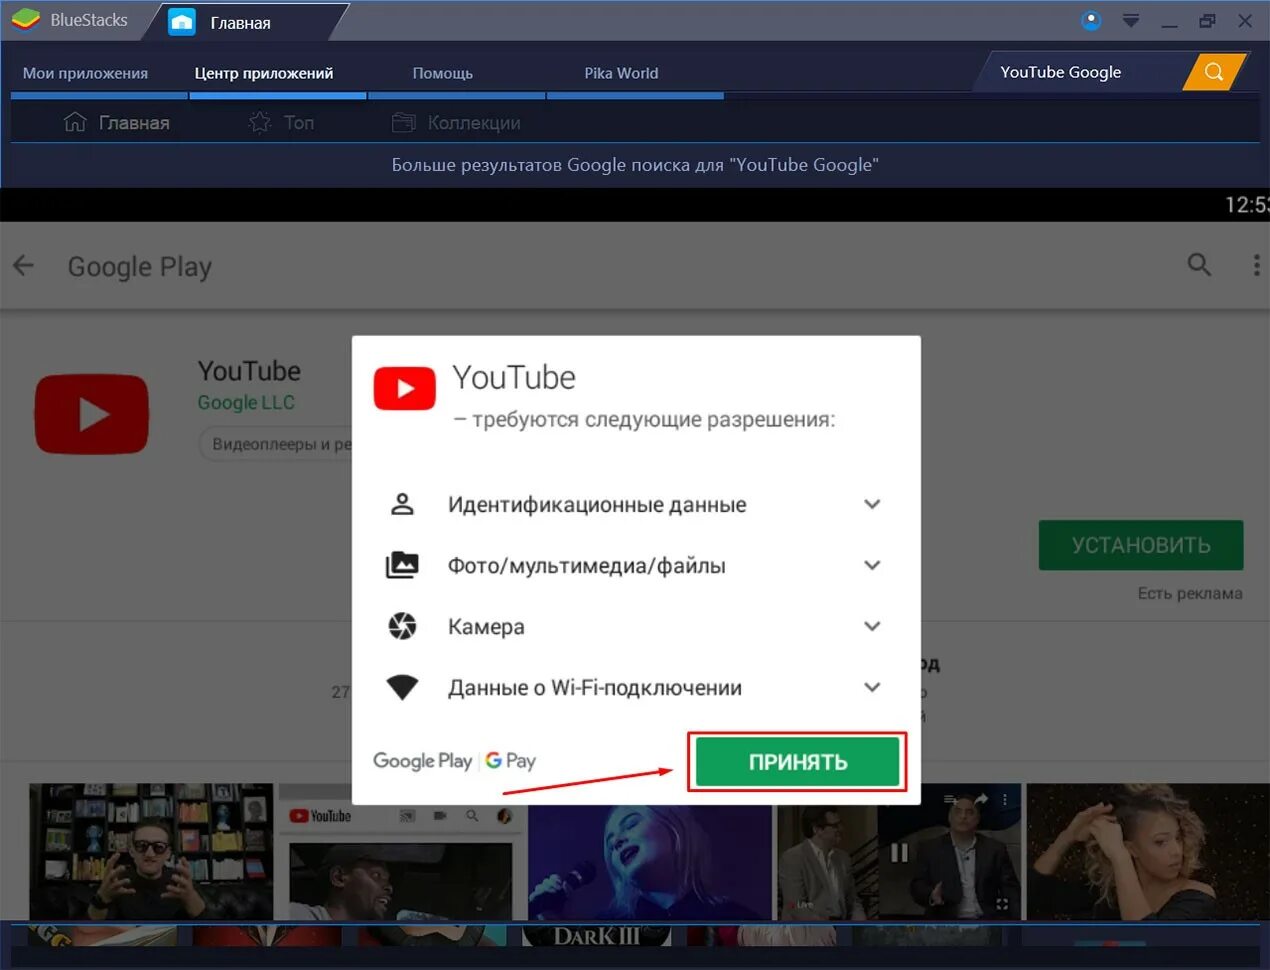Expand Данные о Wi-Fi-подключении permission
This screenshot has height=970, width=1270.
(872, 687)
